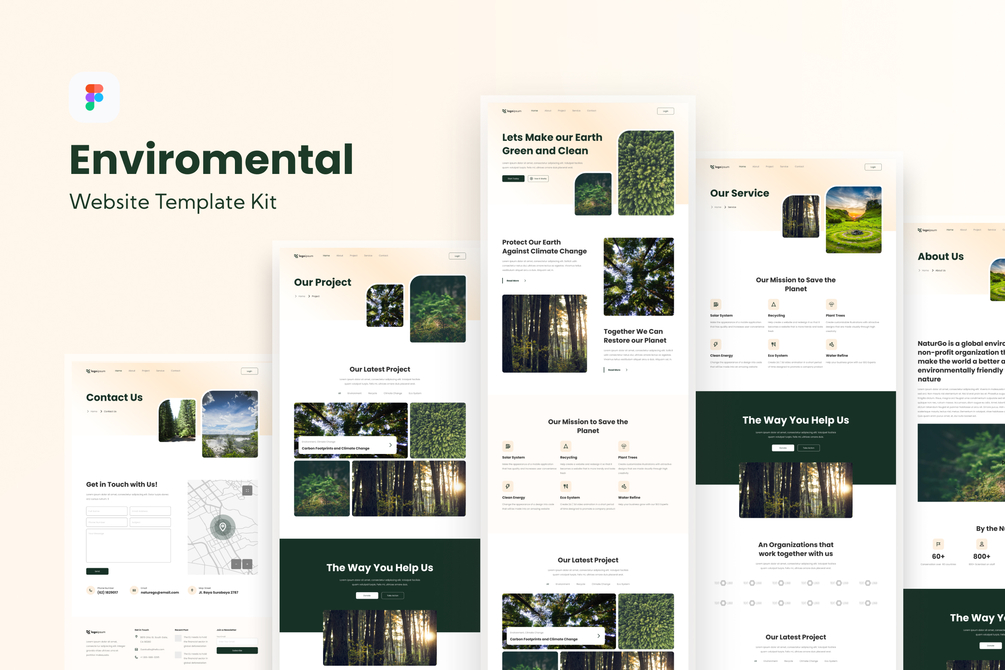Click the Clean Energy icon on the Service page

tap(715, 344)
